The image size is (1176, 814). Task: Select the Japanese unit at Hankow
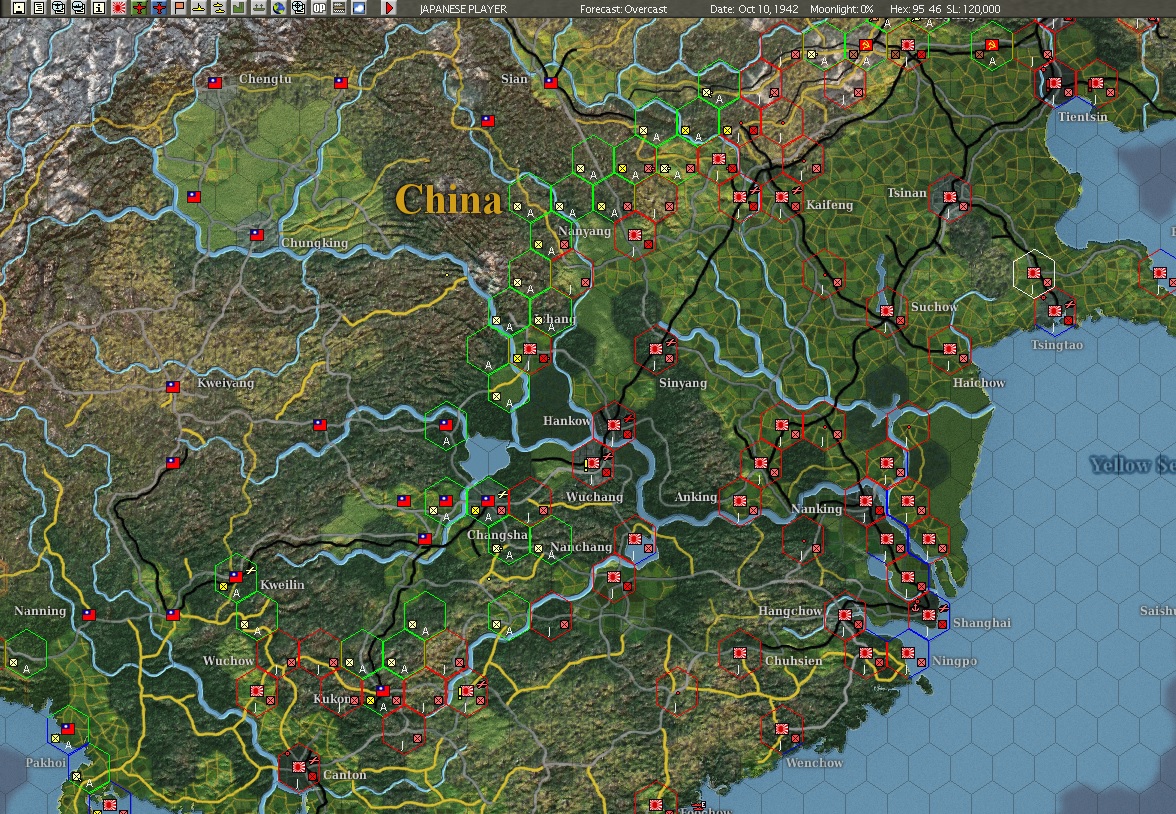pyautogui.click(x=614, y=425)
